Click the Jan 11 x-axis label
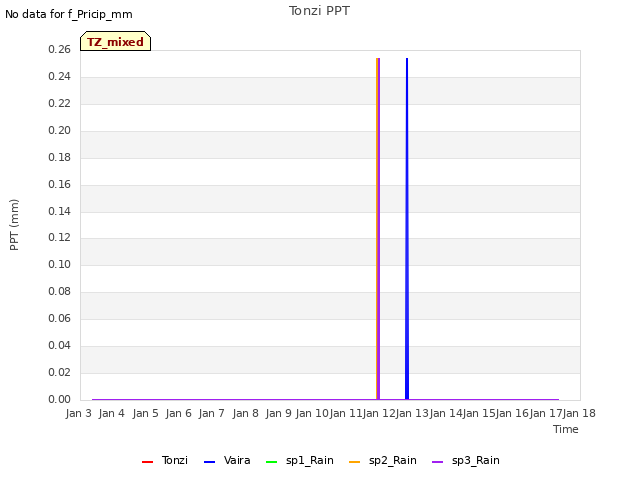The image size is (640, 480). click(345, 413)
